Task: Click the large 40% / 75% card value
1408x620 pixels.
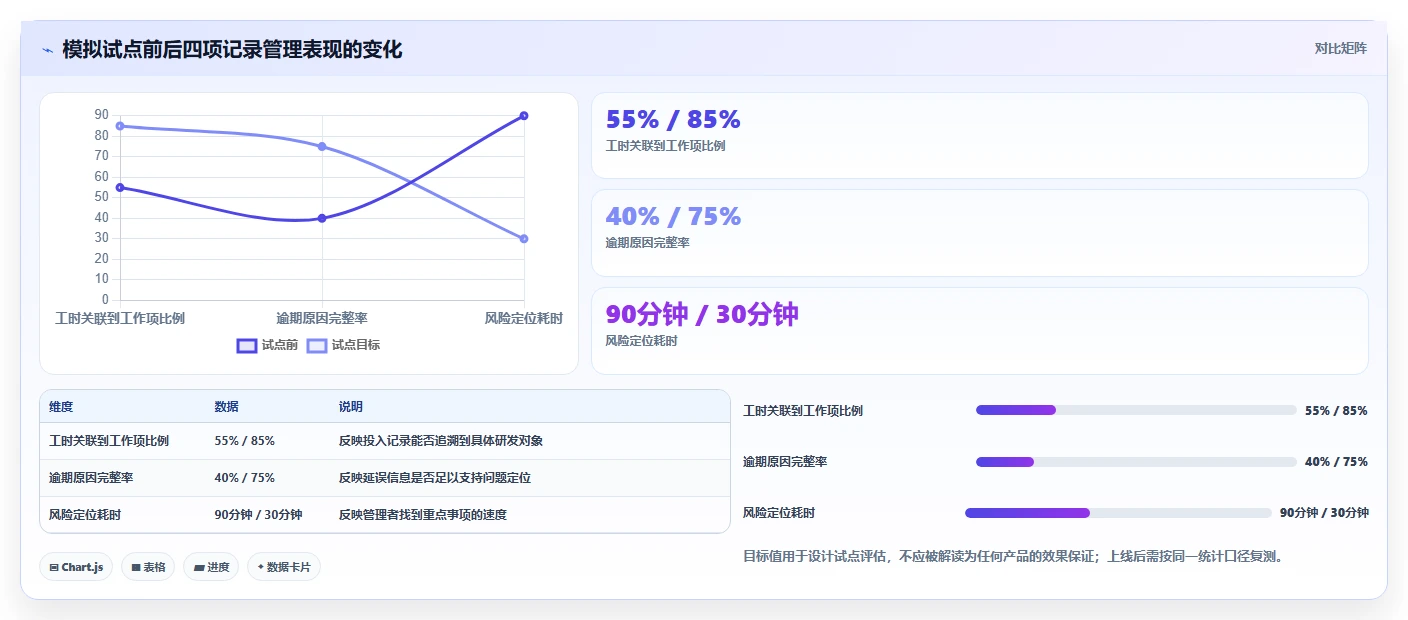Action: coord(673,216)
